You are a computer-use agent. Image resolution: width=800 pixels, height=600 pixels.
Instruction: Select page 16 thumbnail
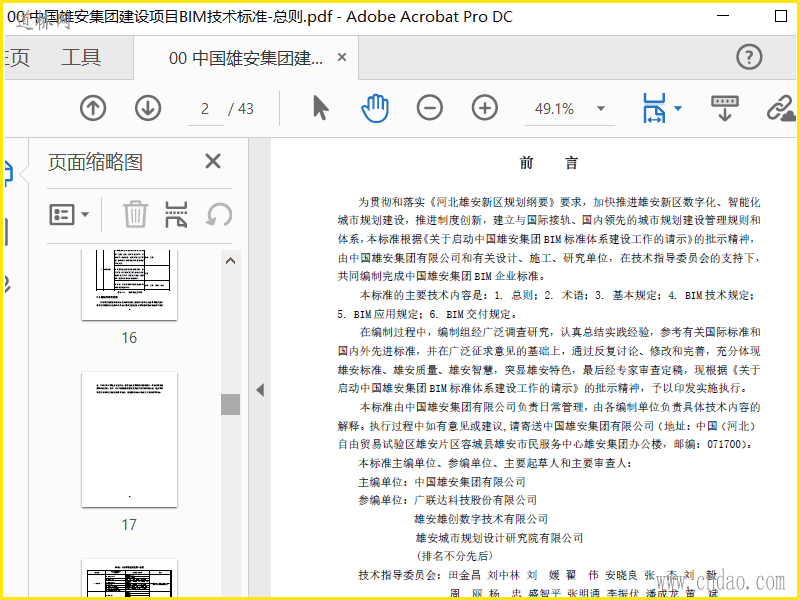[129, 284]
